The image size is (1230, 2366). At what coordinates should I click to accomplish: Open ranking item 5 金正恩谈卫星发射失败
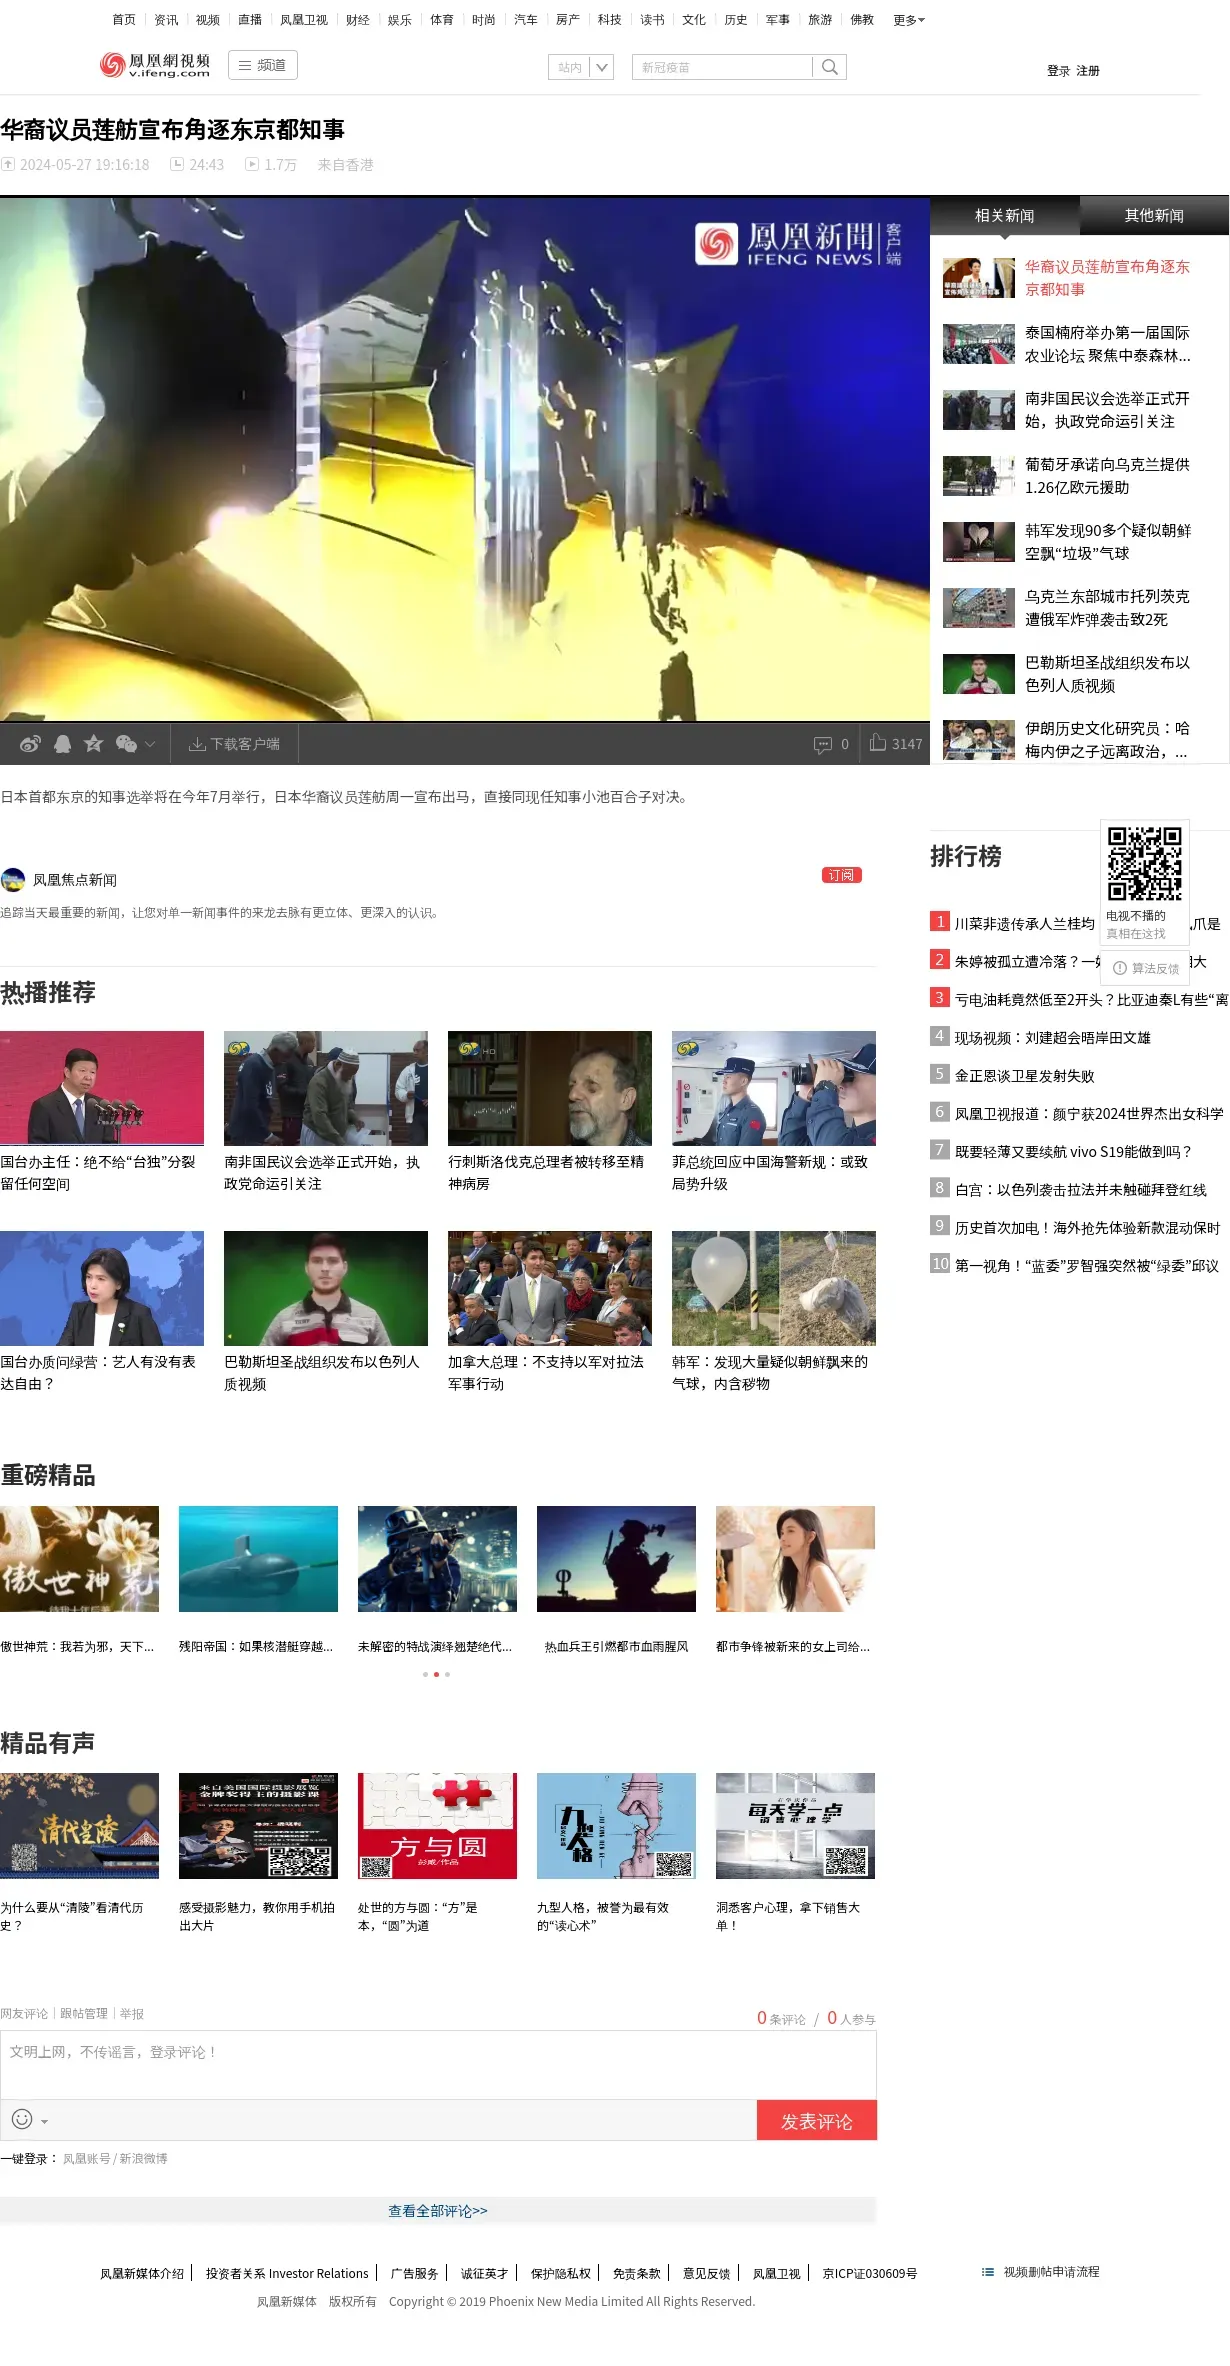tap(1024, 1076)
